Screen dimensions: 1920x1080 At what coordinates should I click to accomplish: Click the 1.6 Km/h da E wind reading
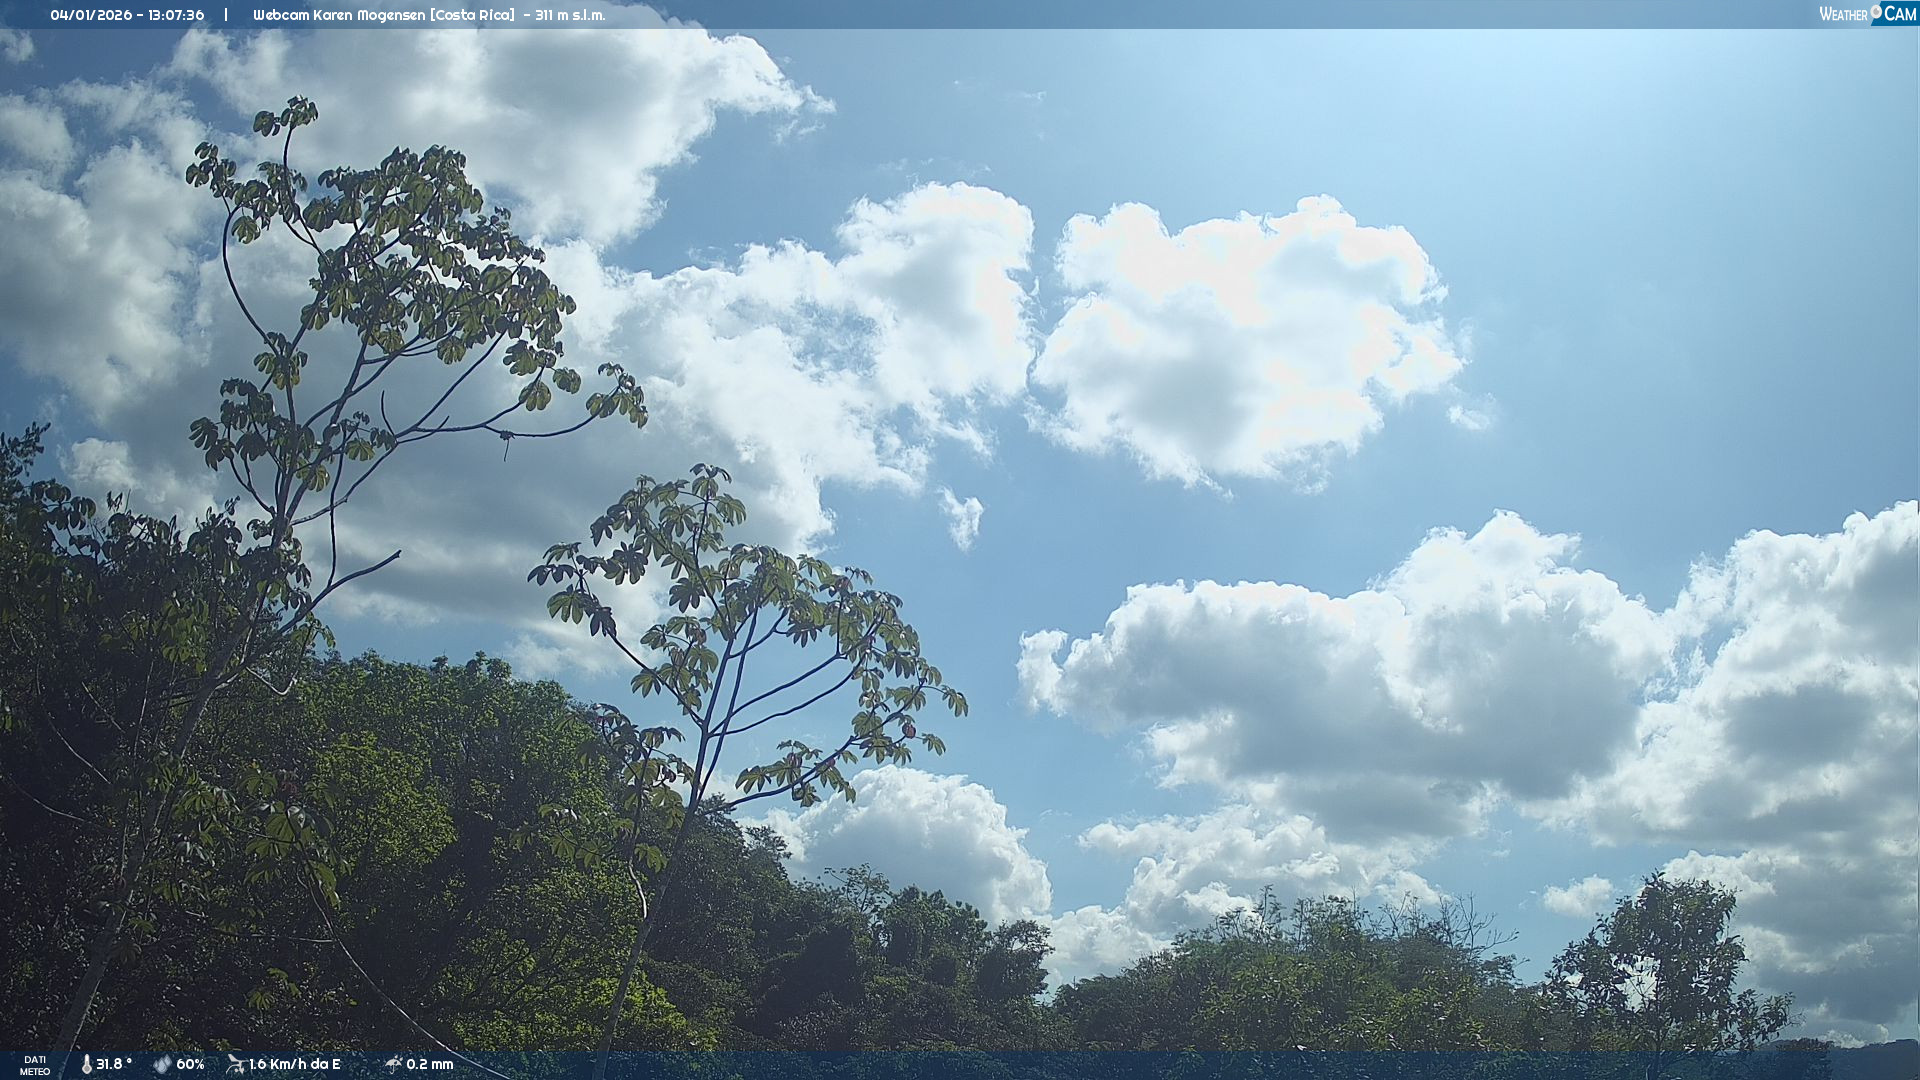coord(294,1064)
